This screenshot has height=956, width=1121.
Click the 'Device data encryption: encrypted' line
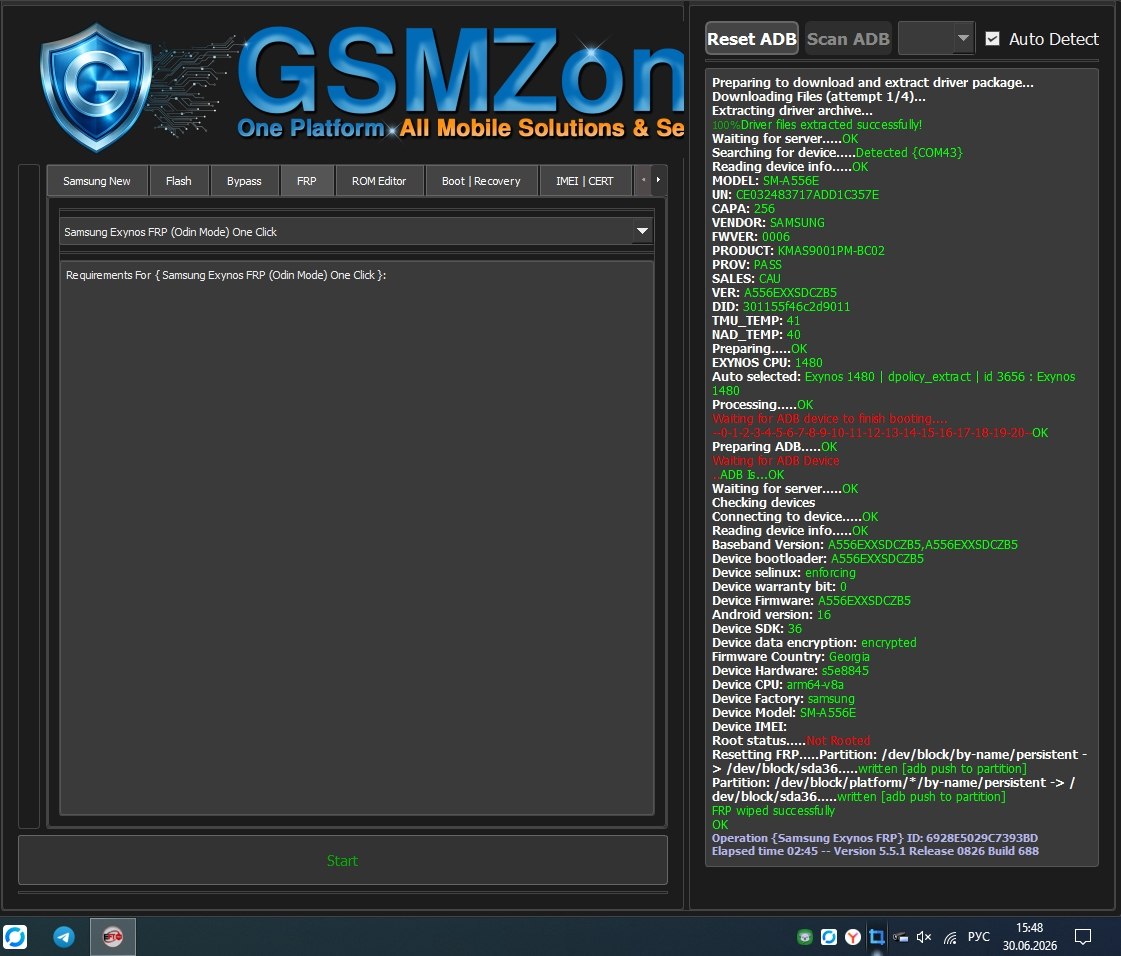(x=814, y=642)
